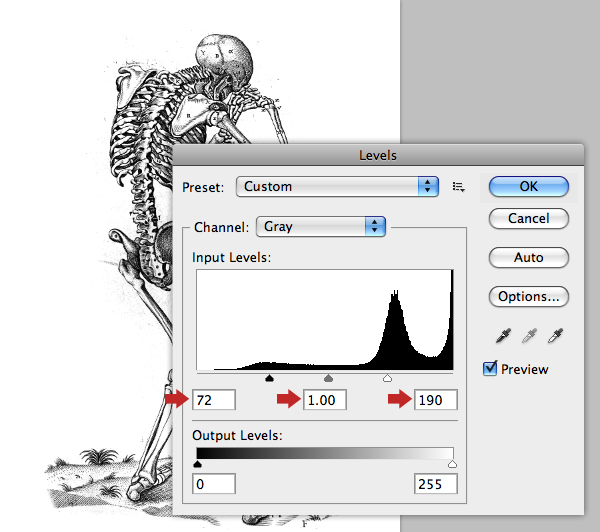Open the Channel dropdown showing Gray

(x=321, y=227)
